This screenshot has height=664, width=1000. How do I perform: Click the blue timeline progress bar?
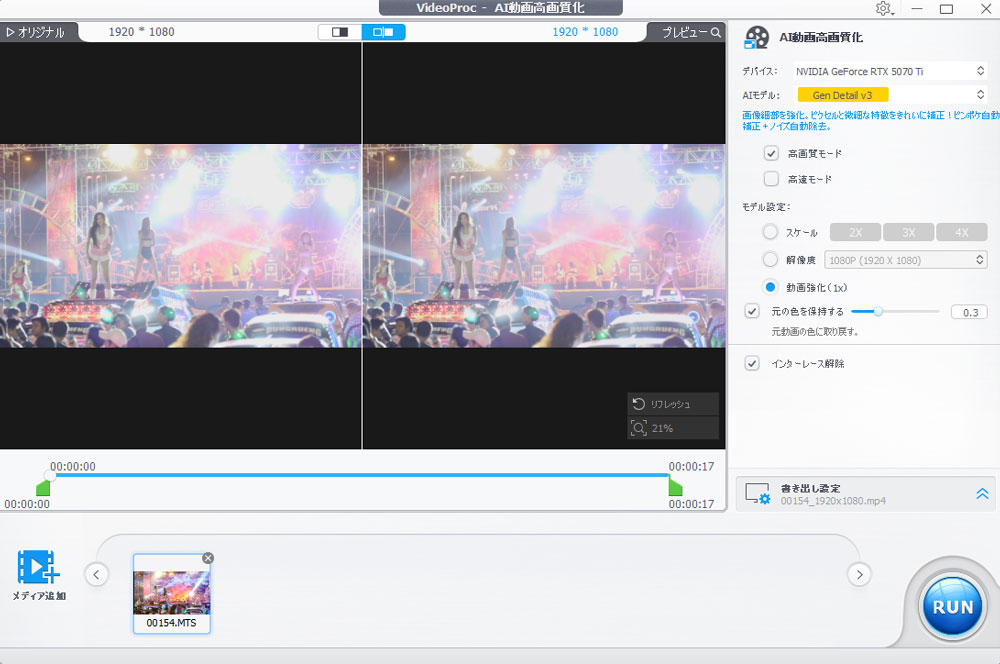tap(360, 475)
